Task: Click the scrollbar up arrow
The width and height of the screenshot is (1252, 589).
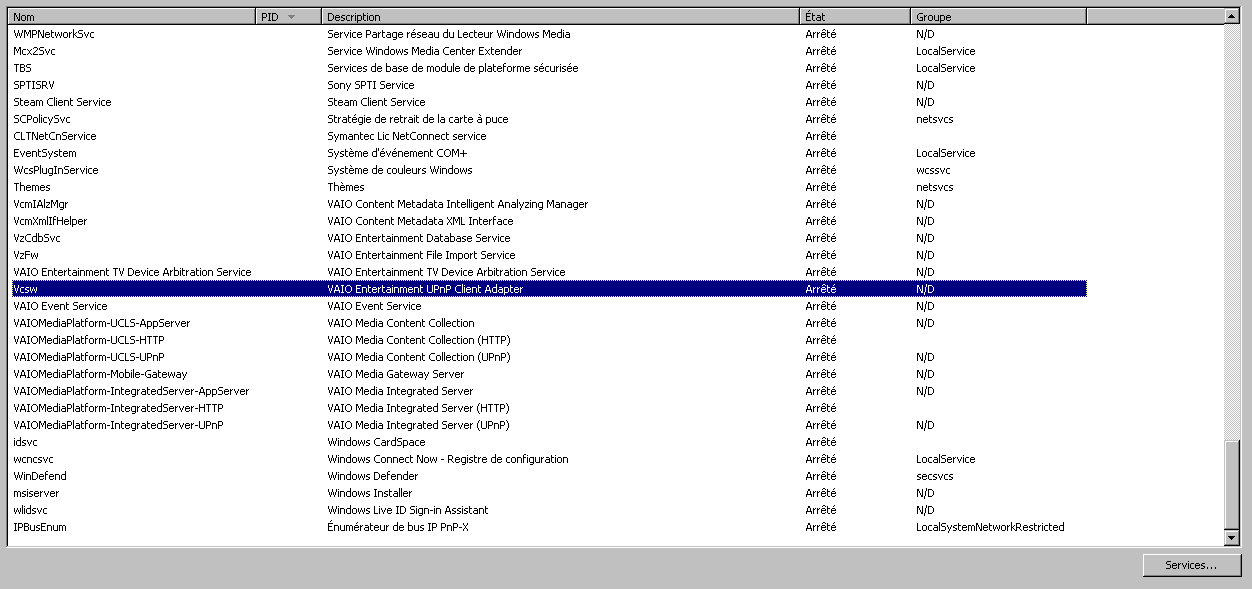Action: click(x=1232, y=16)
